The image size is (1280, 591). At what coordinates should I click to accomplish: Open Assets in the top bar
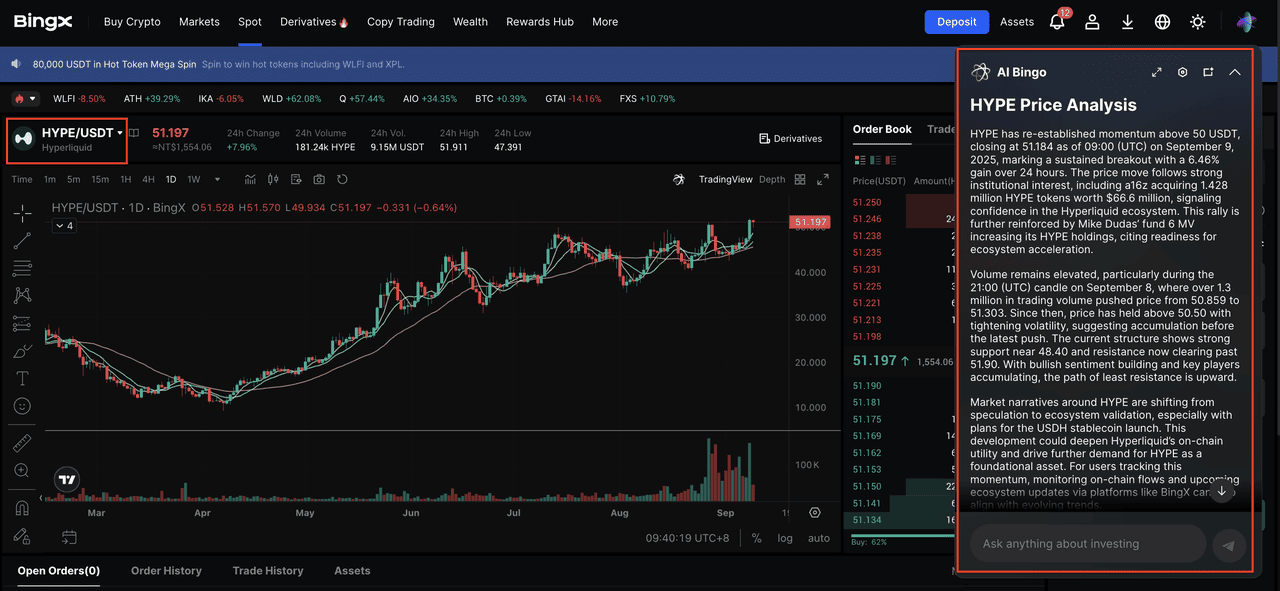1017,22
